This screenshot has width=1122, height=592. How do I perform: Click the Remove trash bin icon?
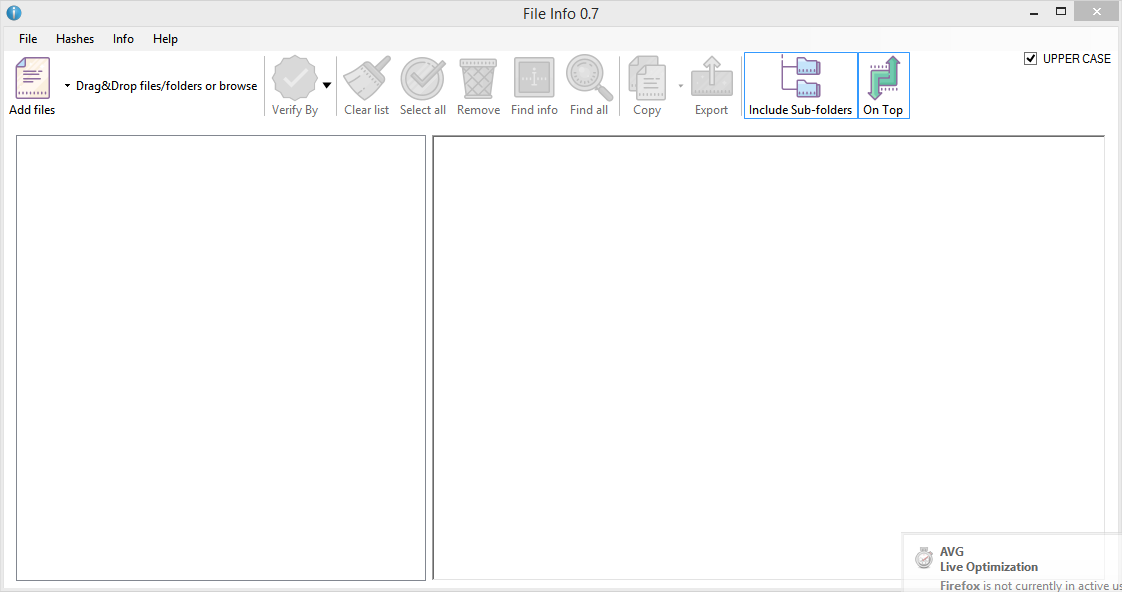tap(478, 78)
